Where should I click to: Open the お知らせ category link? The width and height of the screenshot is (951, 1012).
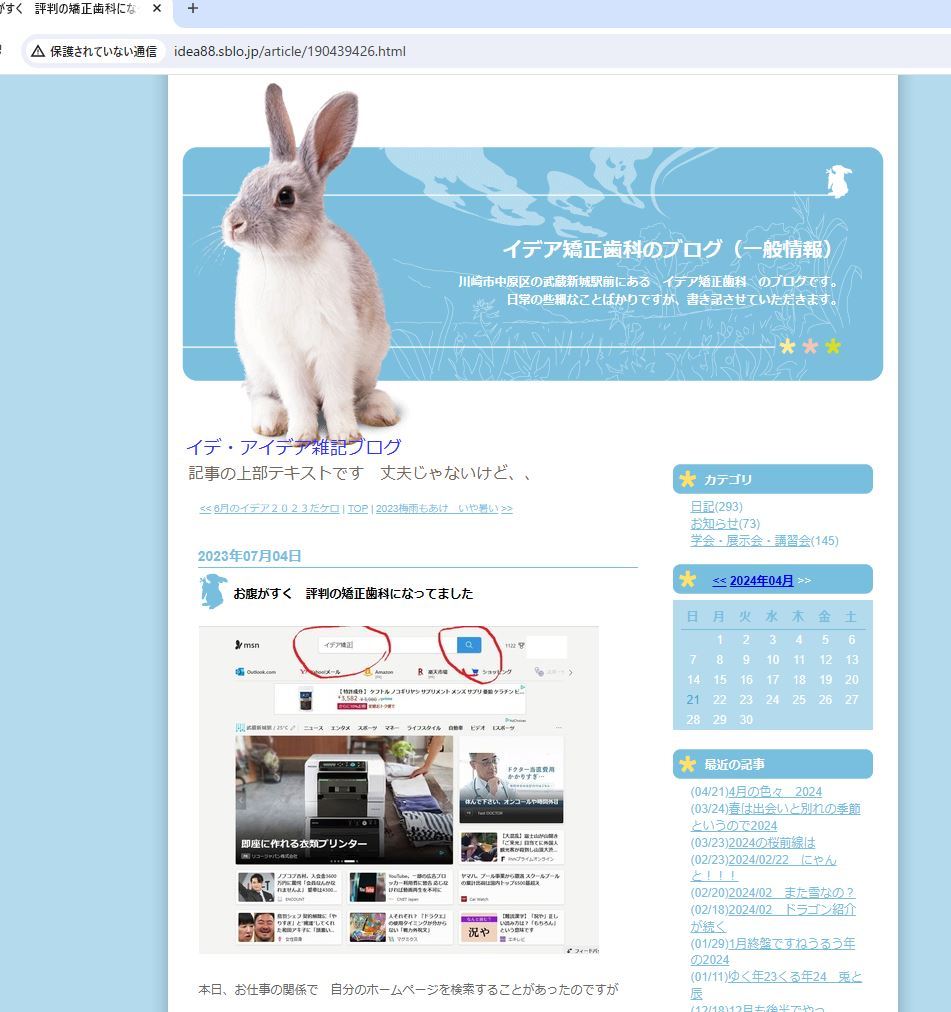pos(714,523)
